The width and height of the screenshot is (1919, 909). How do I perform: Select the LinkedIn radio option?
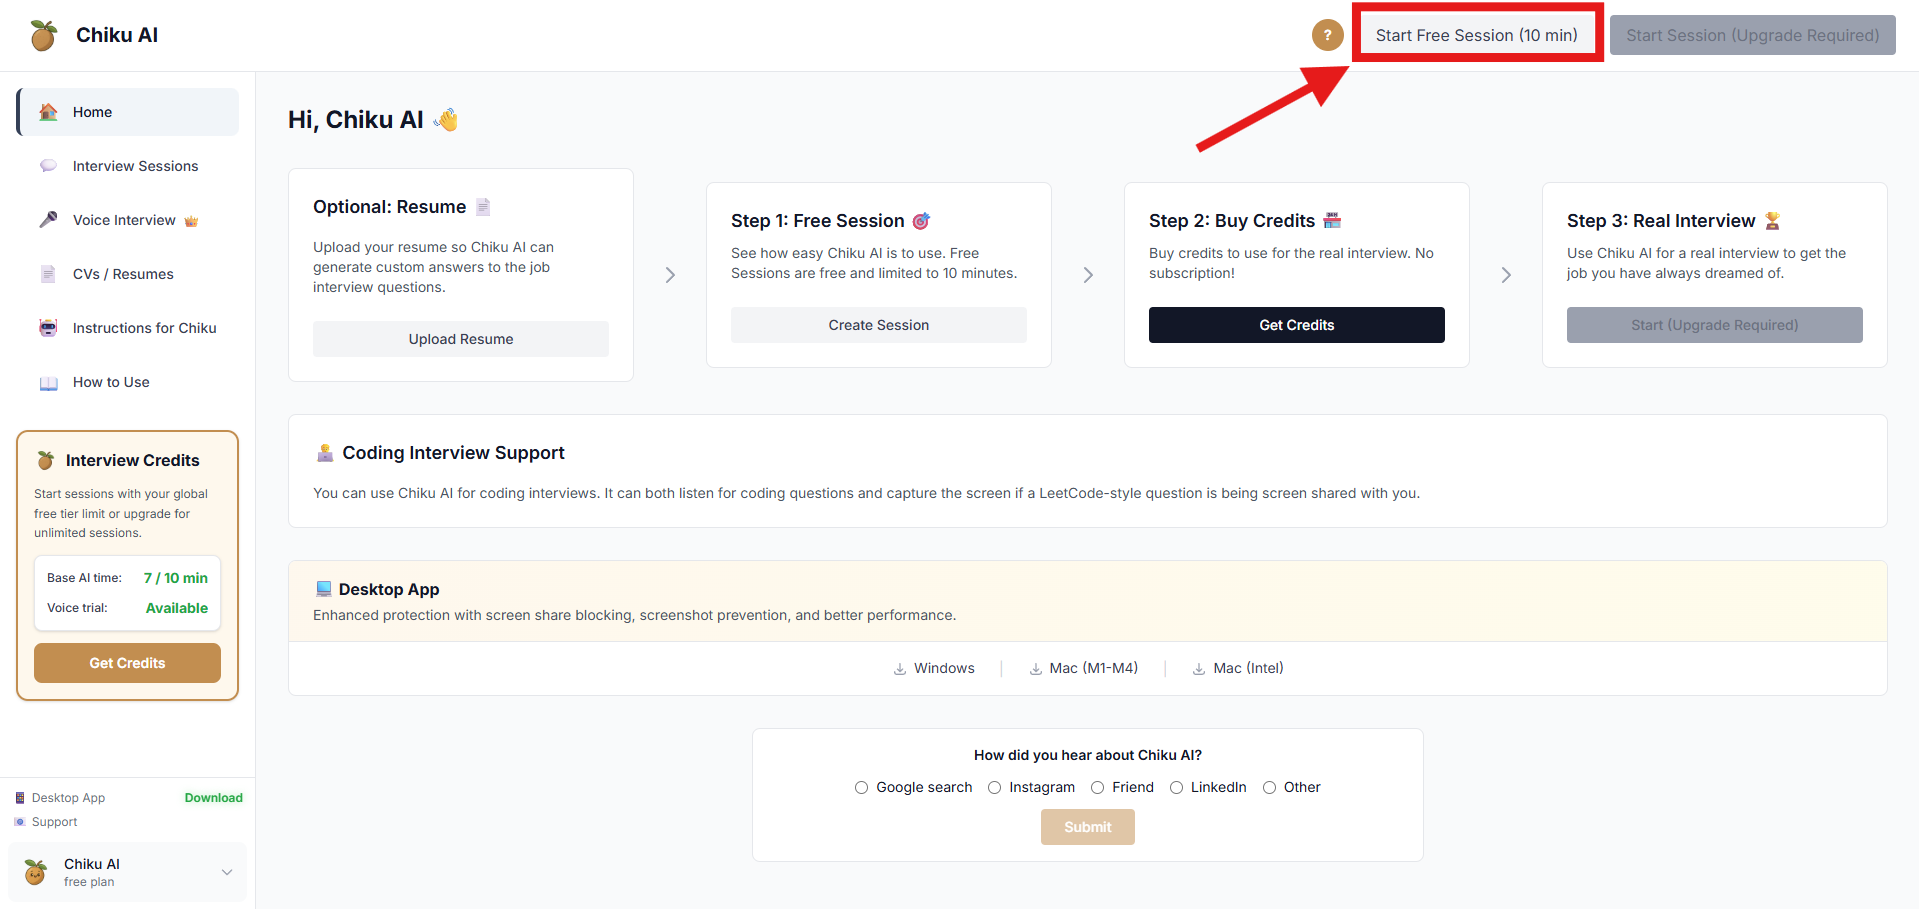click(x=1176, y=787)
